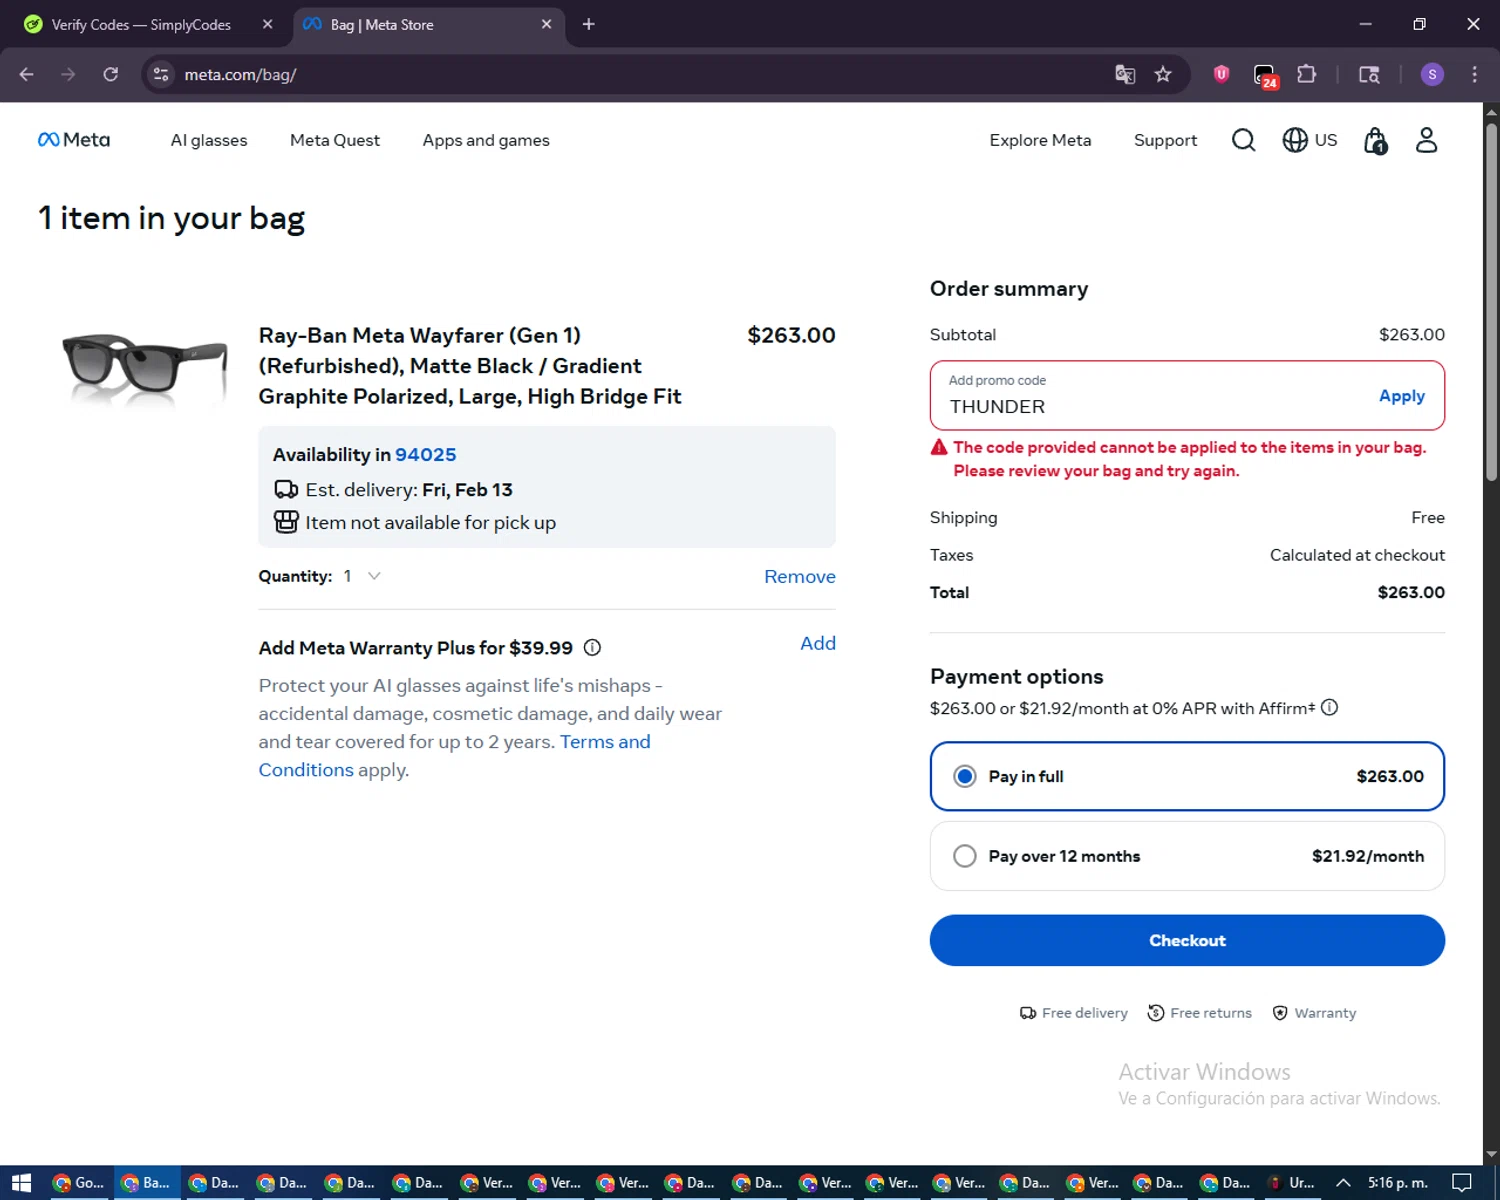This screenshot has height=1200, width=1500.
Task: Click info icon next to Meta Warranty Plus
Action: (x=592, y=647)
